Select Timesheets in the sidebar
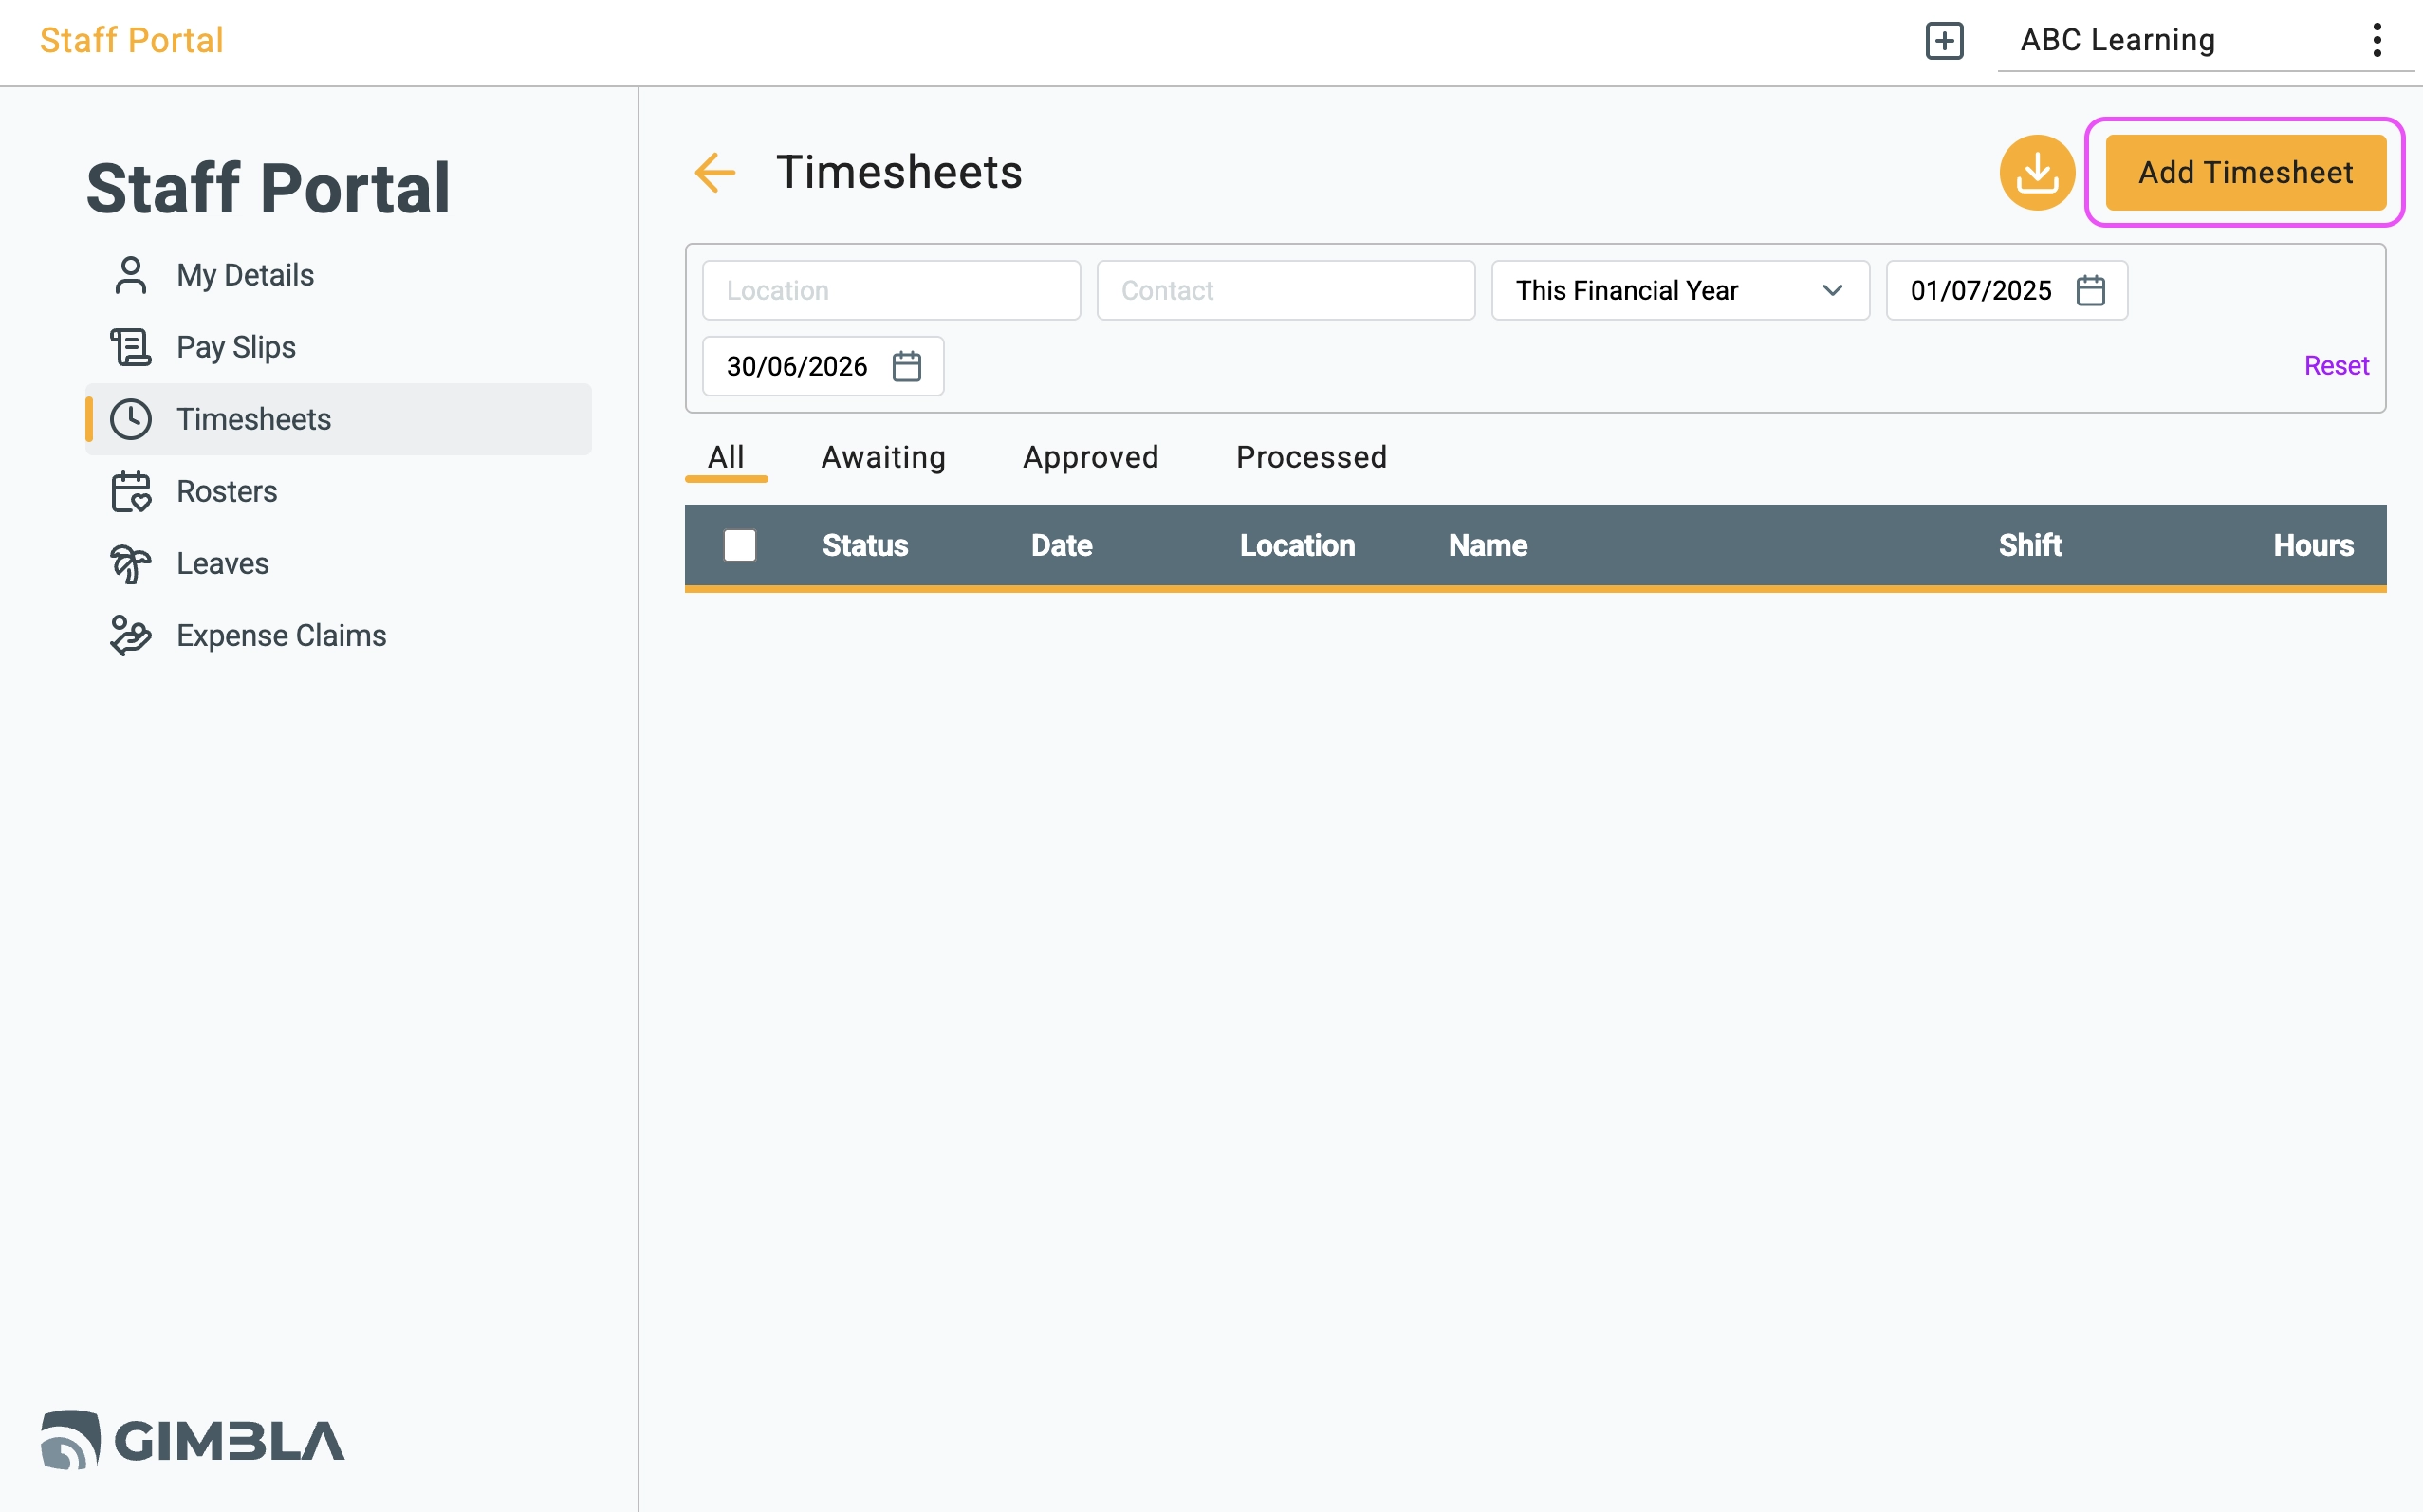 pos(339,419)
